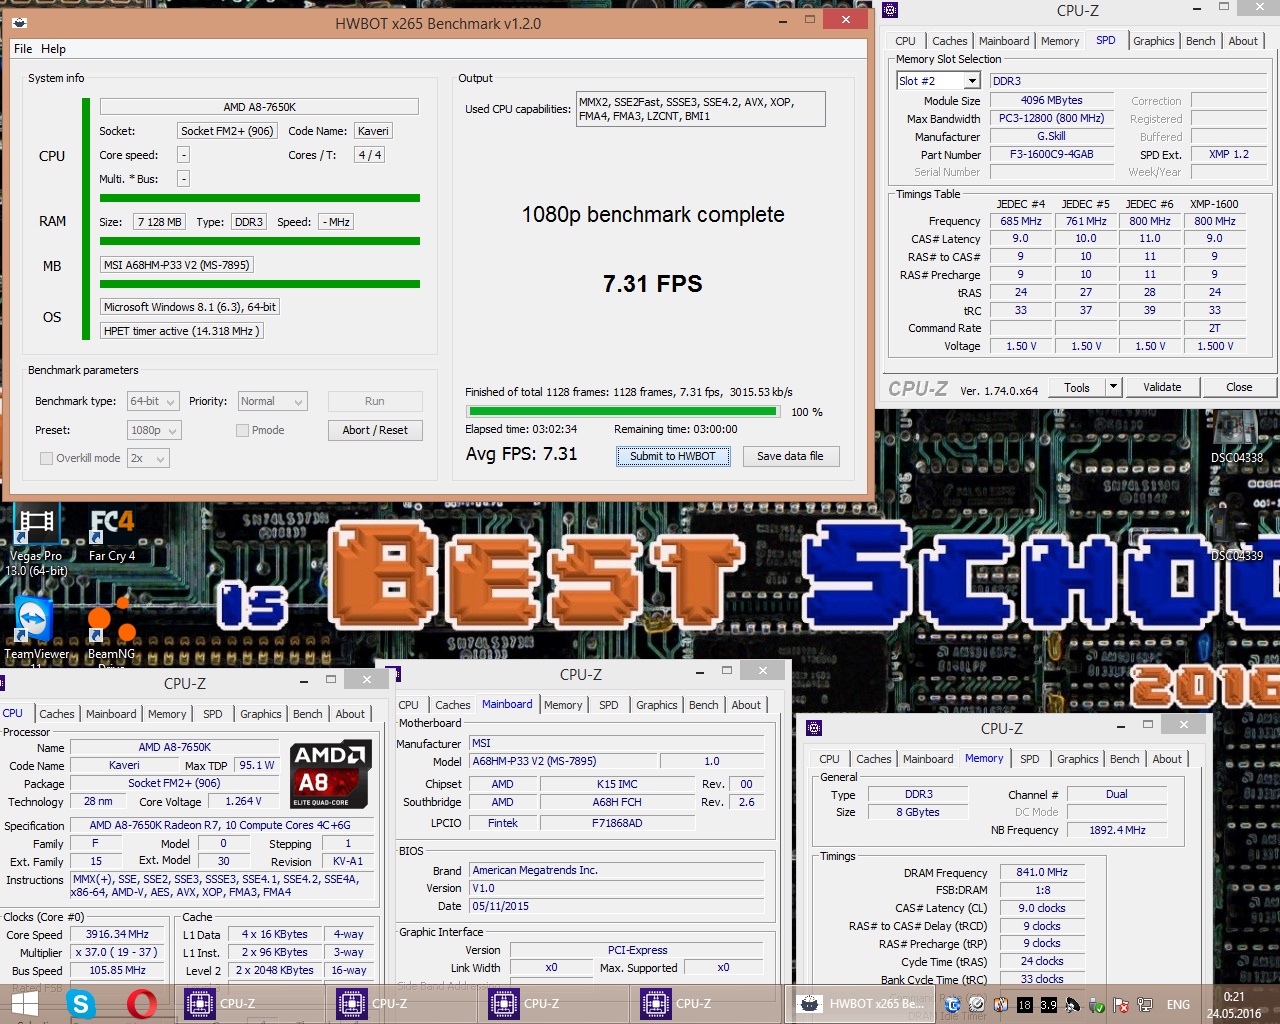Open Opera browser from the taskbar

point(142,1004)
